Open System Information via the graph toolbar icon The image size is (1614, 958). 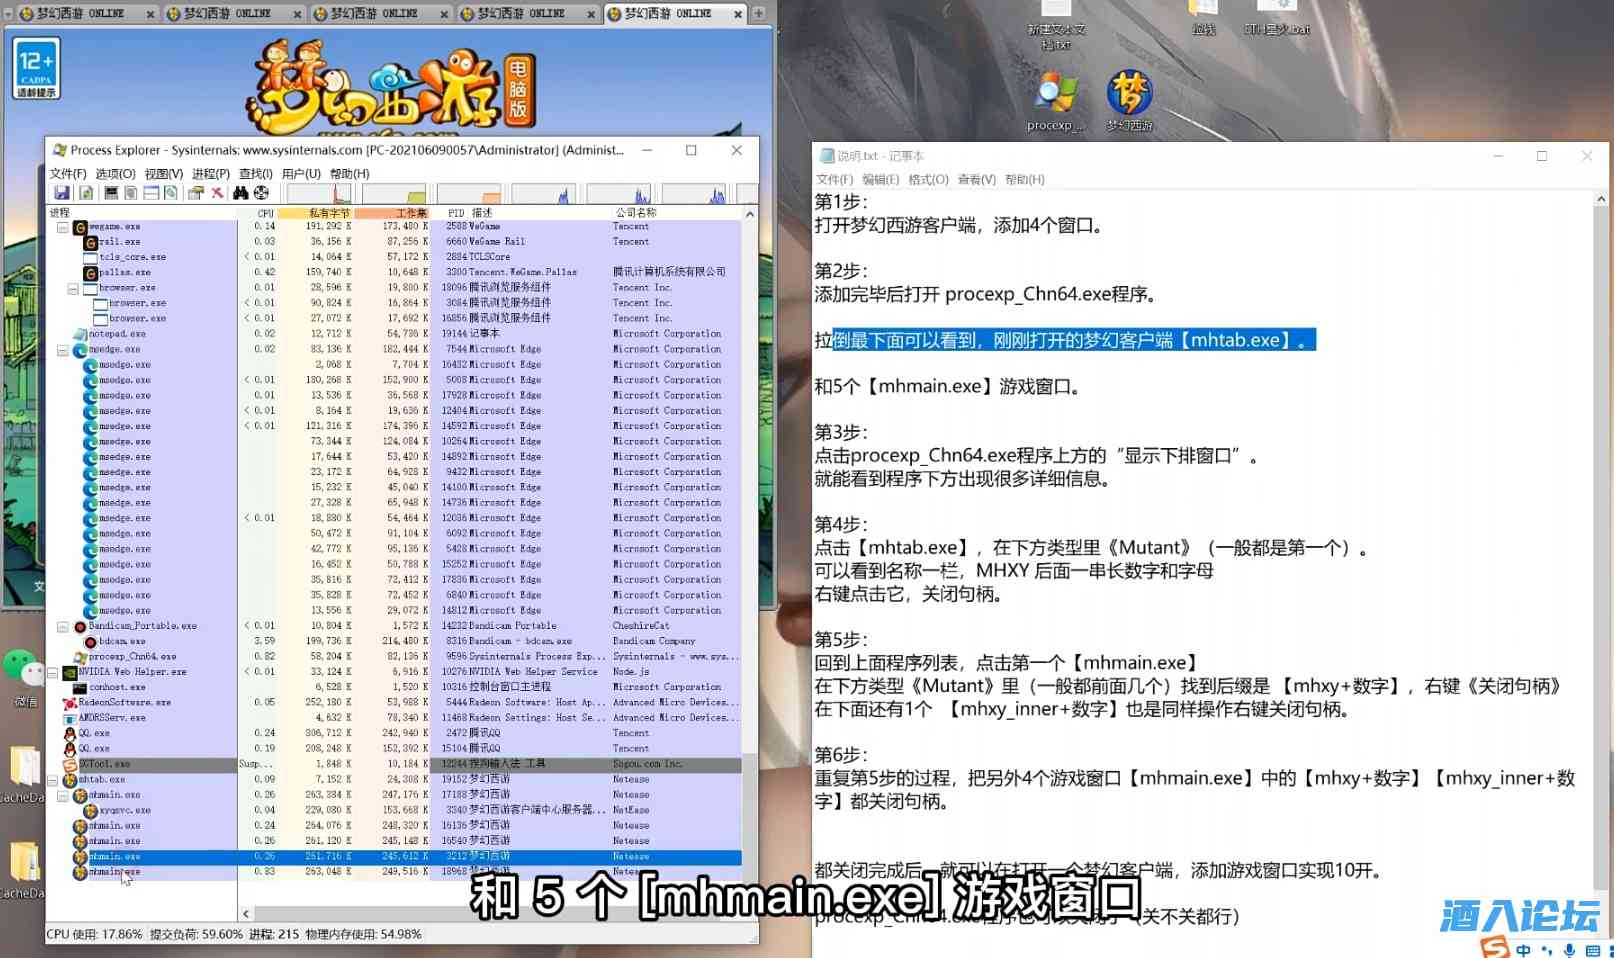[111, 194]
